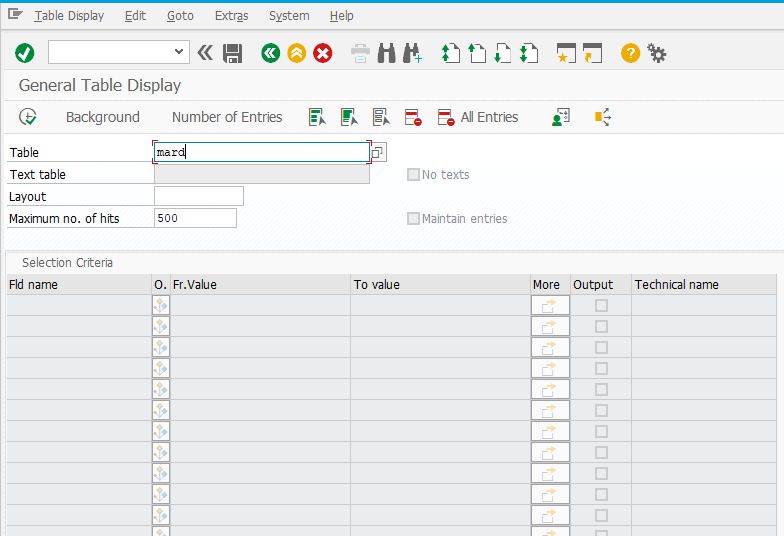
Task: Click the Table input field containing mard
Action: (262, 152)
